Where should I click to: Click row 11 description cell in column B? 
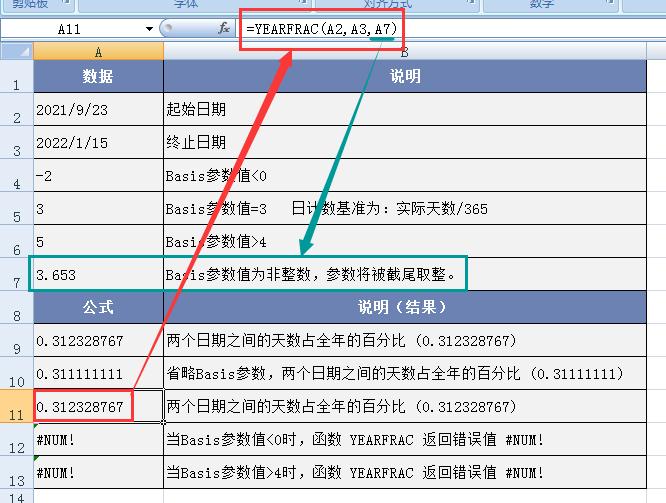[405, 406]
